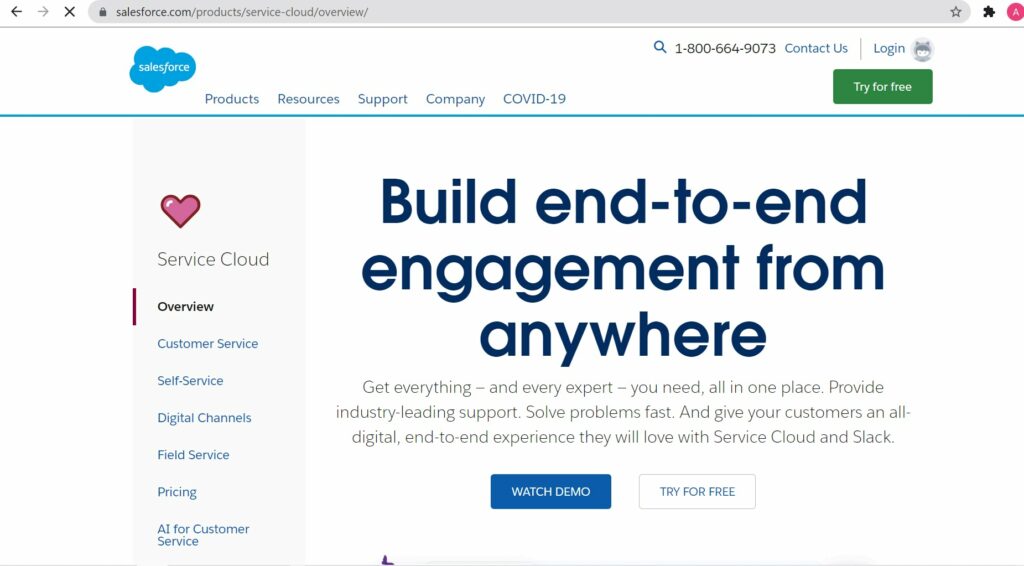This screenshot has width=1024, height=566.
Task: Stop page loading with the X icon
Action: (x=69, y=12)
